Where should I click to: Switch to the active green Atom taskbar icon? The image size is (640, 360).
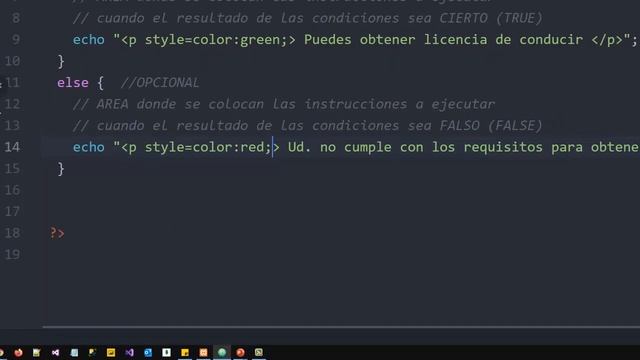[x=222, y=352]
